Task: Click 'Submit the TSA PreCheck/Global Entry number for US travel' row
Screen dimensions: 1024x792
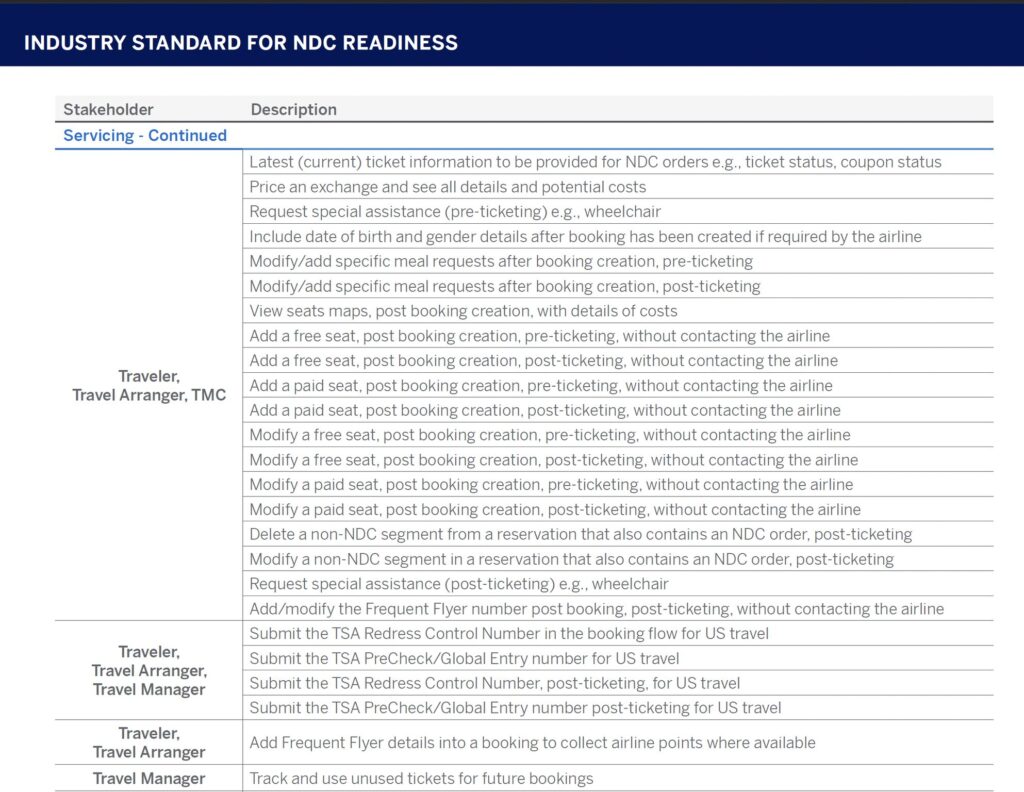Action: tap(618, 658)
